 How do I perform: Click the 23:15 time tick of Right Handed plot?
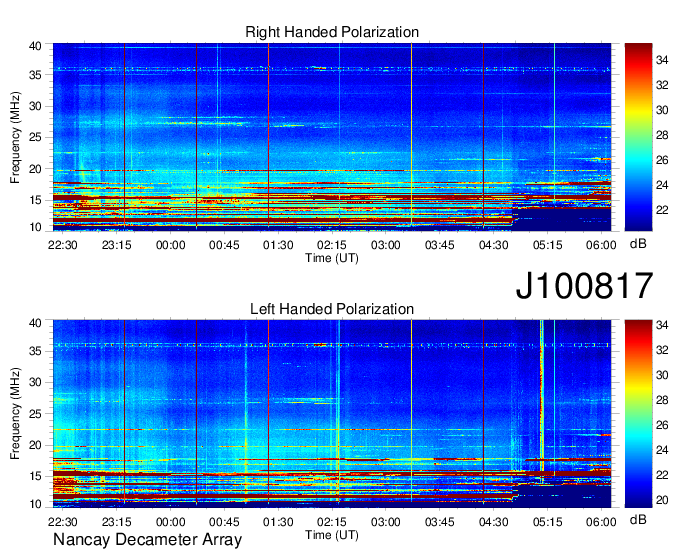(116, 245)
